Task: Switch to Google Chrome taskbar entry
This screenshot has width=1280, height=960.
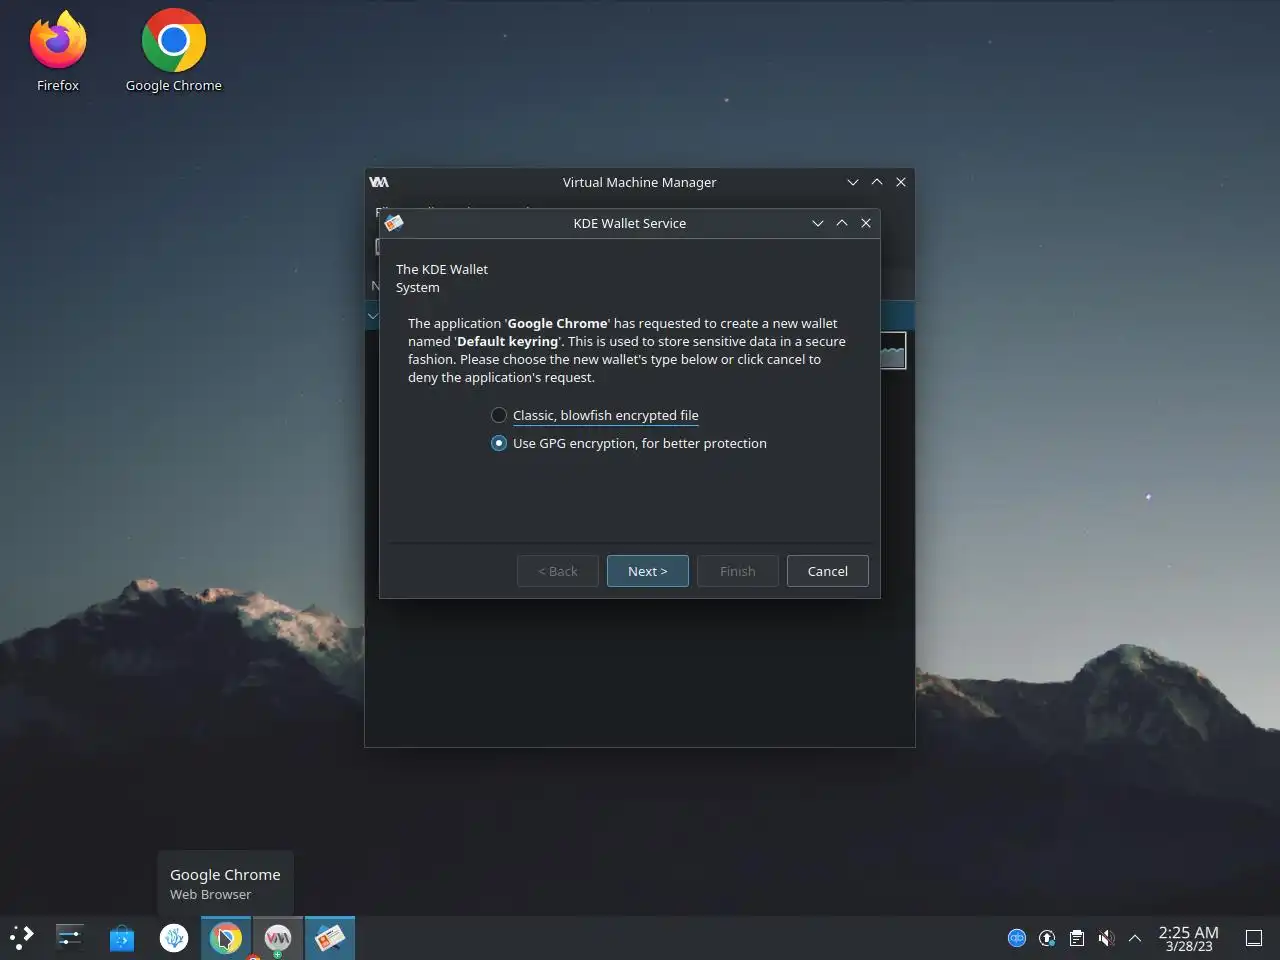Action: tap(226, 938)
